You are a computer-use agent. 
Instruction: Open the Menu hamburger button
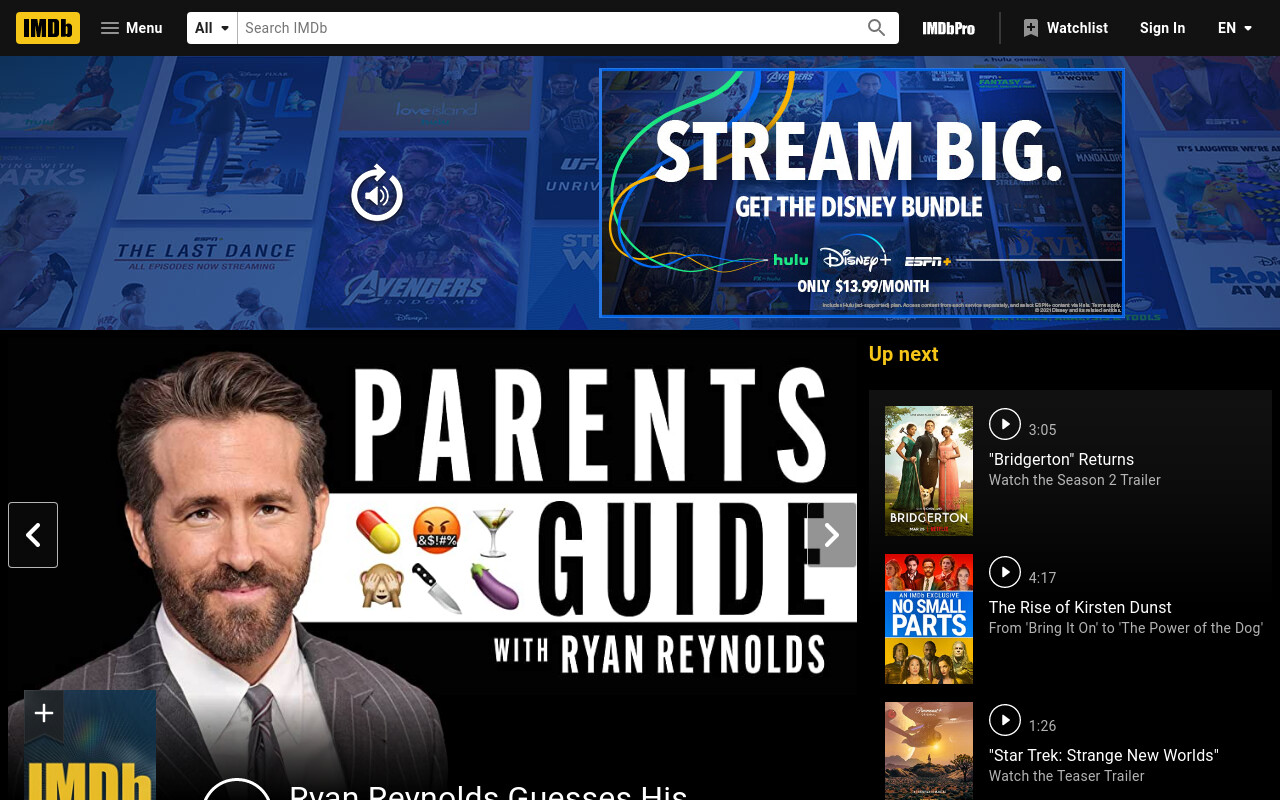pos(131,28)
